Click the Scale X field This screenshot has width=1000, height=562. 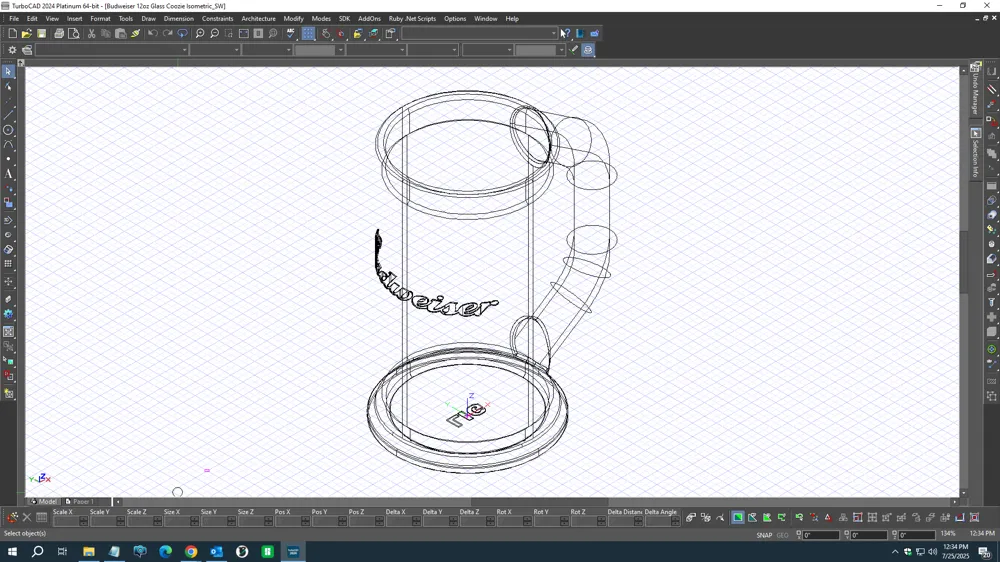(70, 521)
